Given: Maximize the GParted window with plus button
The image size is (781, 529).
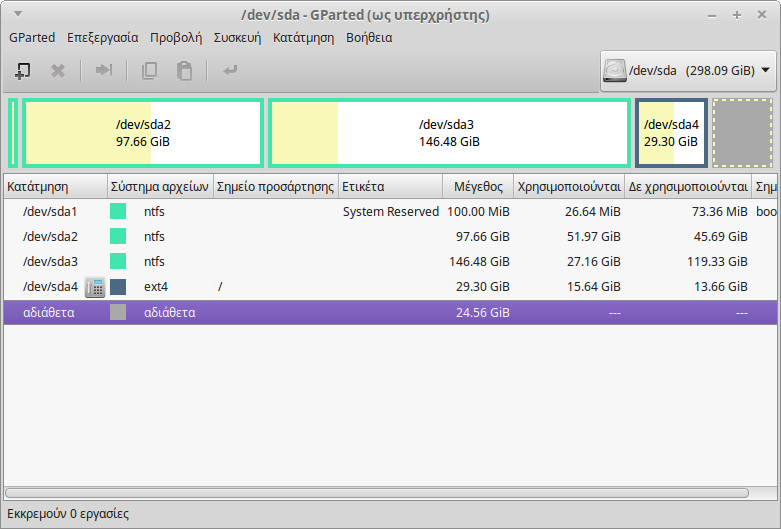Looking at the screenshot, I should pyautogui.click(x=737, y=15).
